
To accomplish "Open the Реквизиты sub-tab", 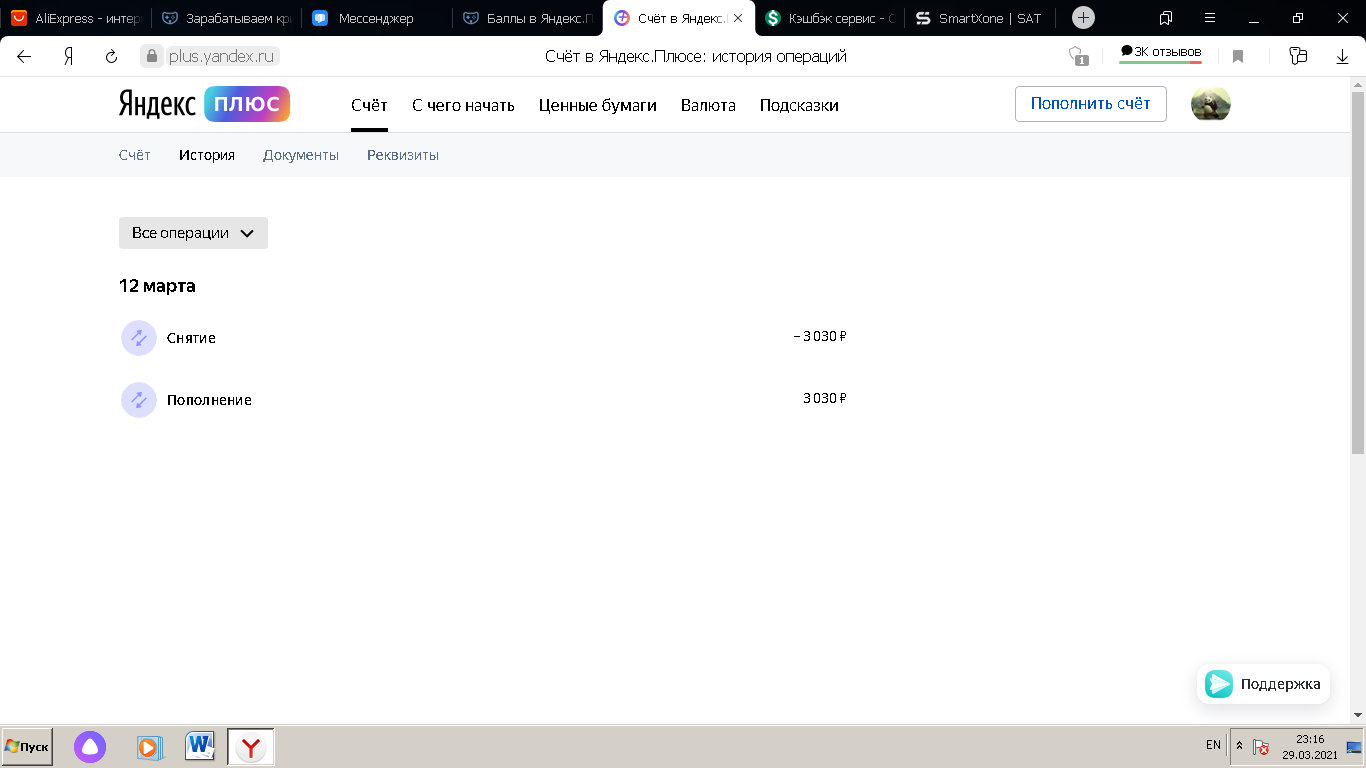I will tap(403, 155).
